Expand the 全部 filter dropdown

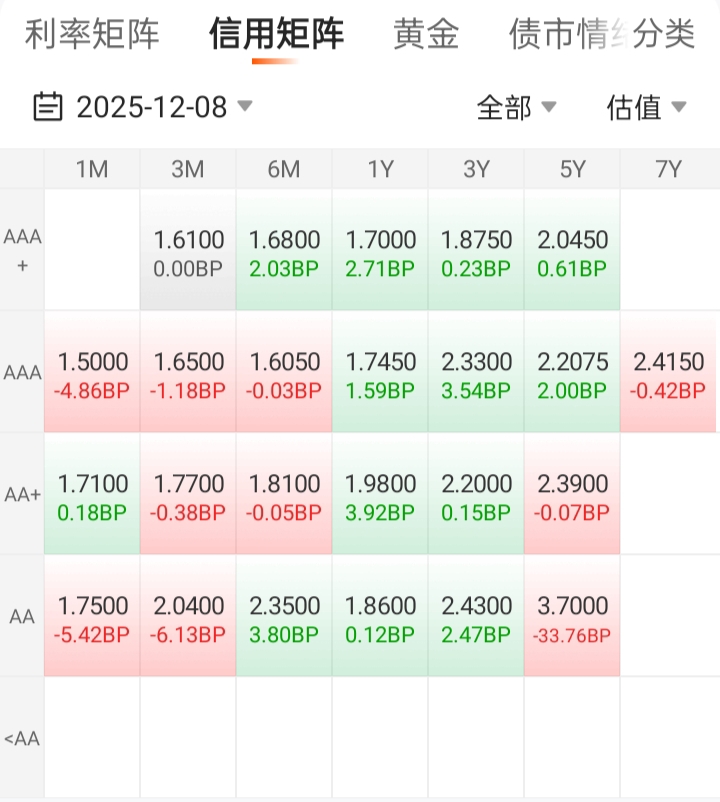tap(515, 107)
